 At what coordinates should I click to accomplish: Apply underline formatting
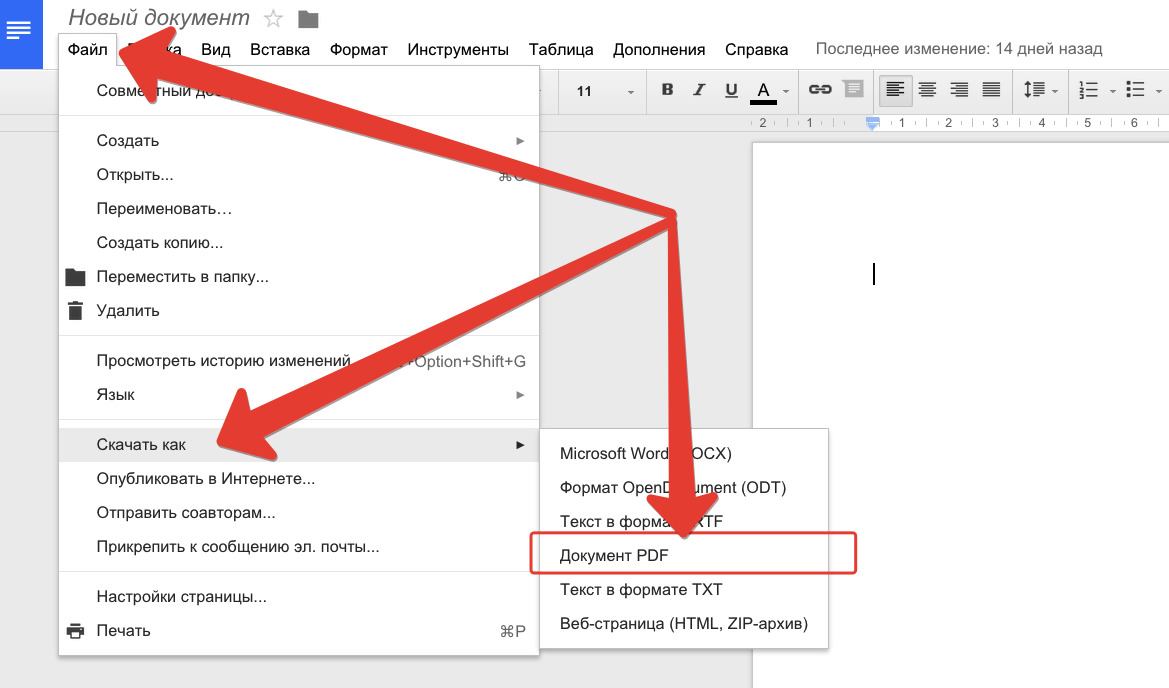(x=731, y=90)
